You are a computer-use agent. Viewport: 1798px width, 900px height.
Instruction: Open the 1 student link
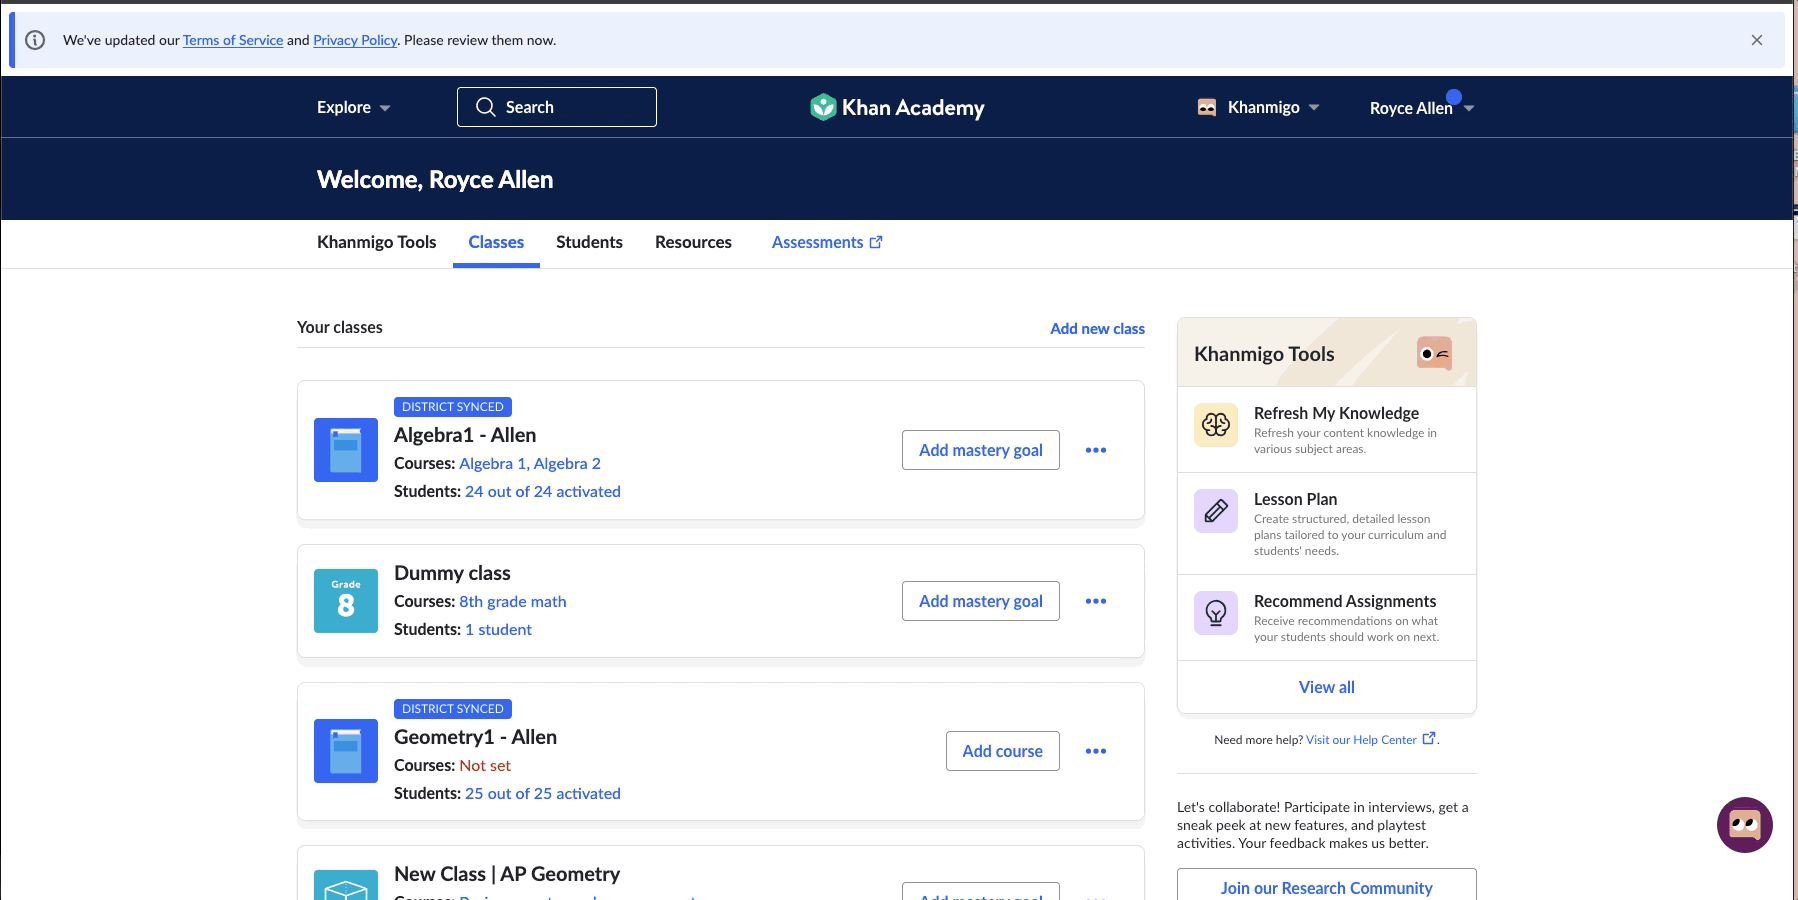click(498, 630)
